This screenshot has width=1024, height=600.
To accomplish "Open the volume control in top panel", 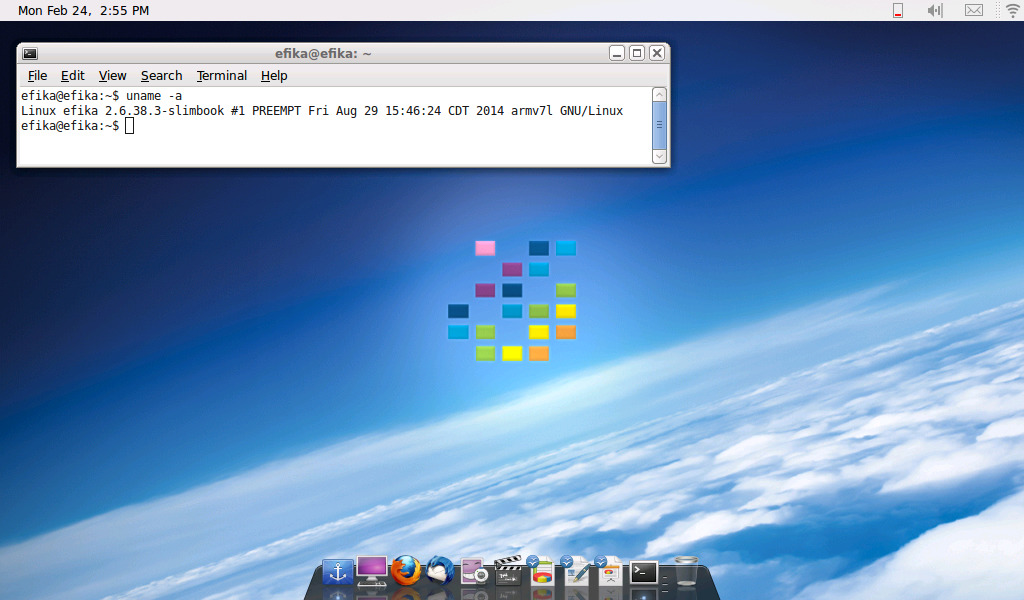I will tap(935, 11).
